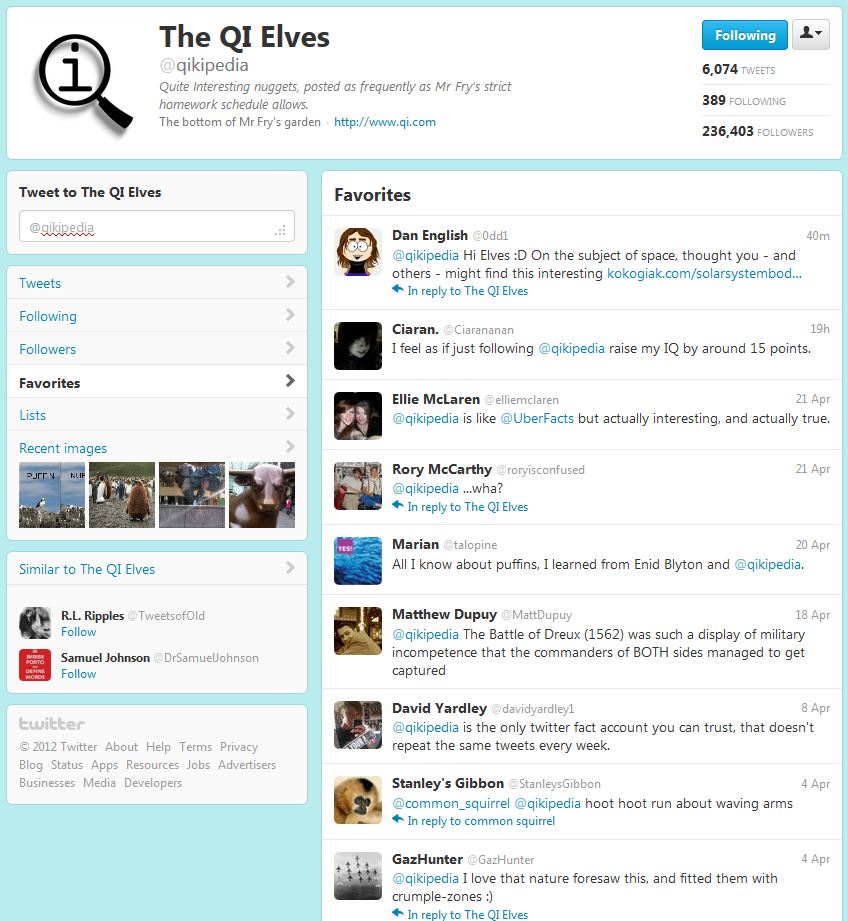This screenshot has width=848, height=921.
Task: Open the 236,403 followers count
Action: coord(758,132)
